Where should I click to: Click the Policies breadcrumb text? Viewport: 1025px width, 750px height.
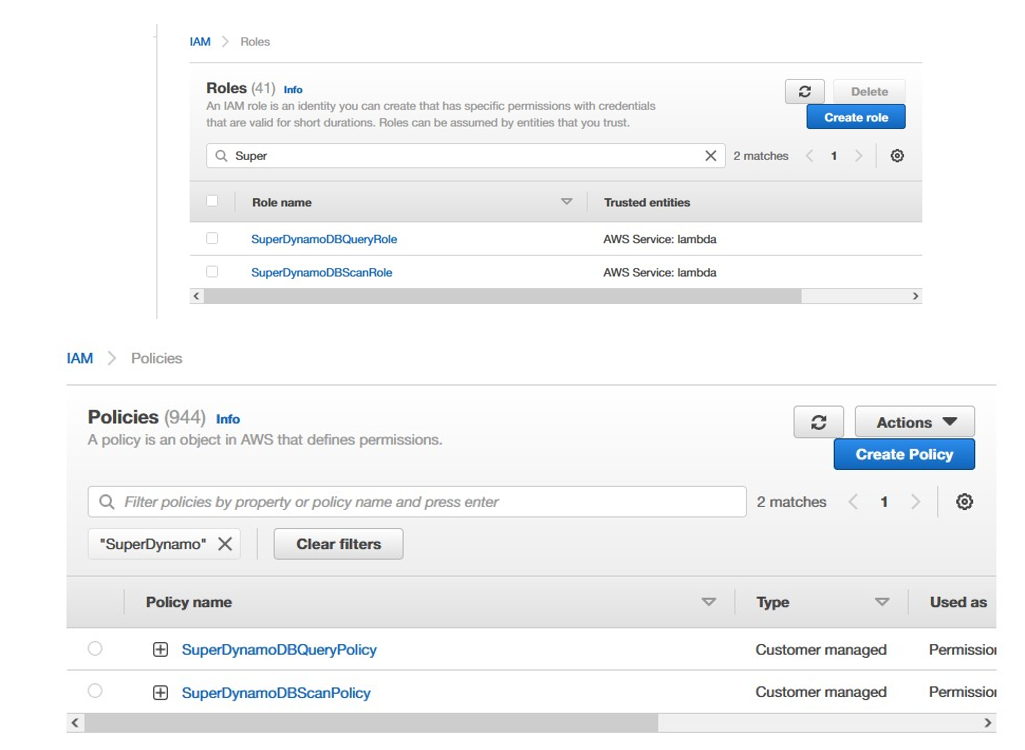pyautogui.click(x=156, y=358)
